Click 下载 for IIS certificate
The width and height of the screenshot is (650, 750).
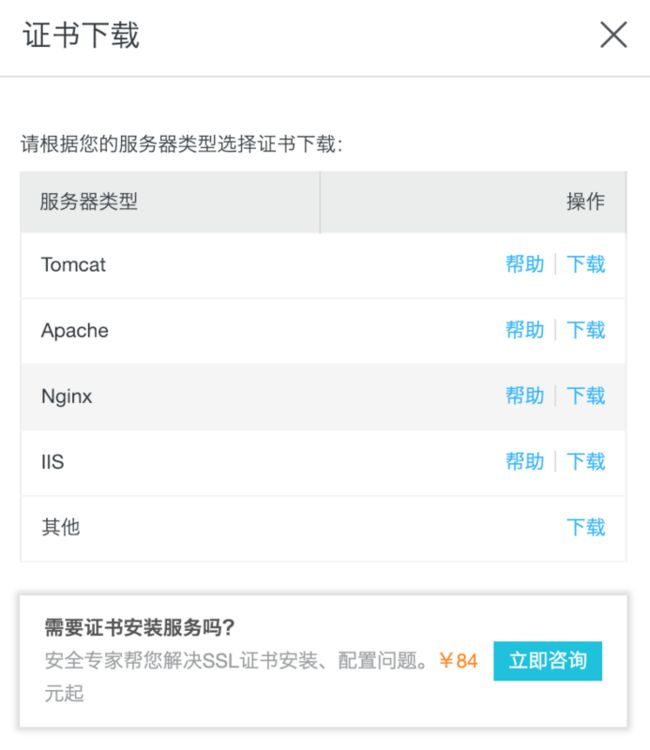click(586, 462)
